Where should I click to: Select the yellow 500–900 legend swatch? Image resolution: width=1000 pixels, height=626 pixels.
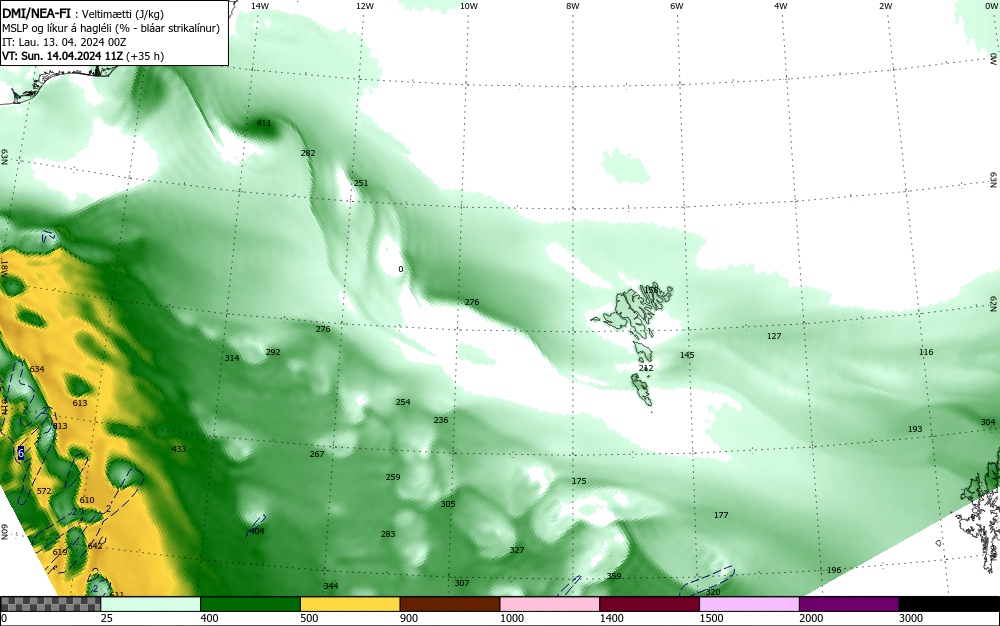point(350,604)
